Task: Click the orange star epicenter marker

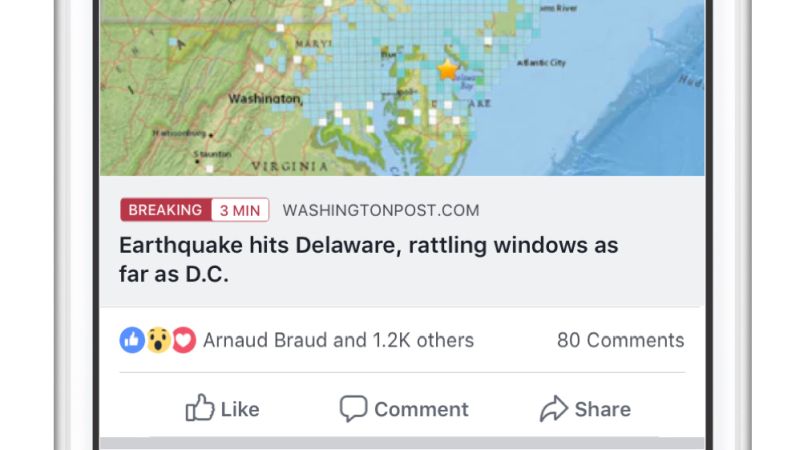Action: click(x=447, y=69)
